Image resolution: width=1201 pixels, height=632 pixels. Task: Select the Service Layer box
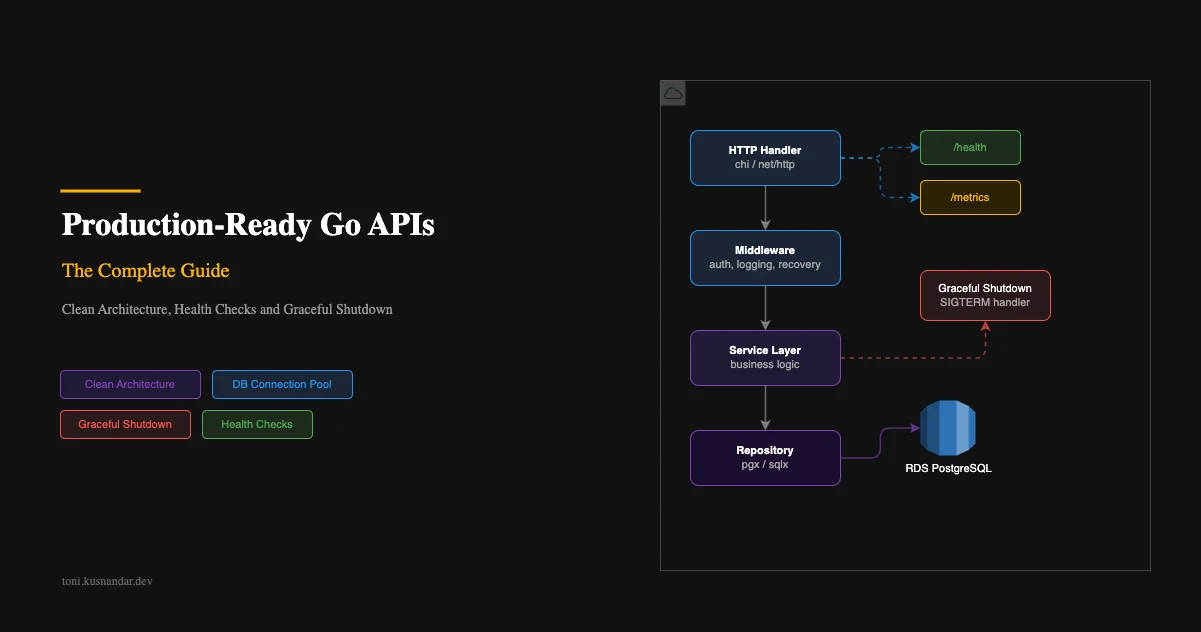(x=765, y=358)
